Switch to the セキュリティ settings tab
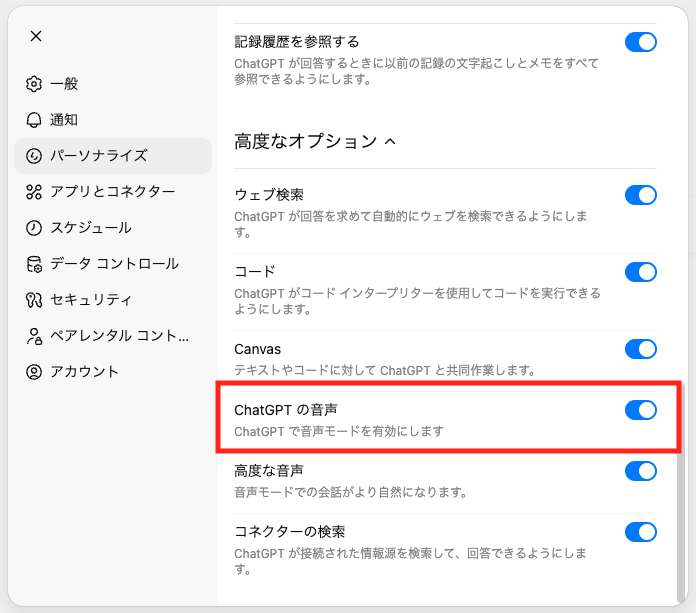Viewport: 696px width, 613px height. click(91, 300)
